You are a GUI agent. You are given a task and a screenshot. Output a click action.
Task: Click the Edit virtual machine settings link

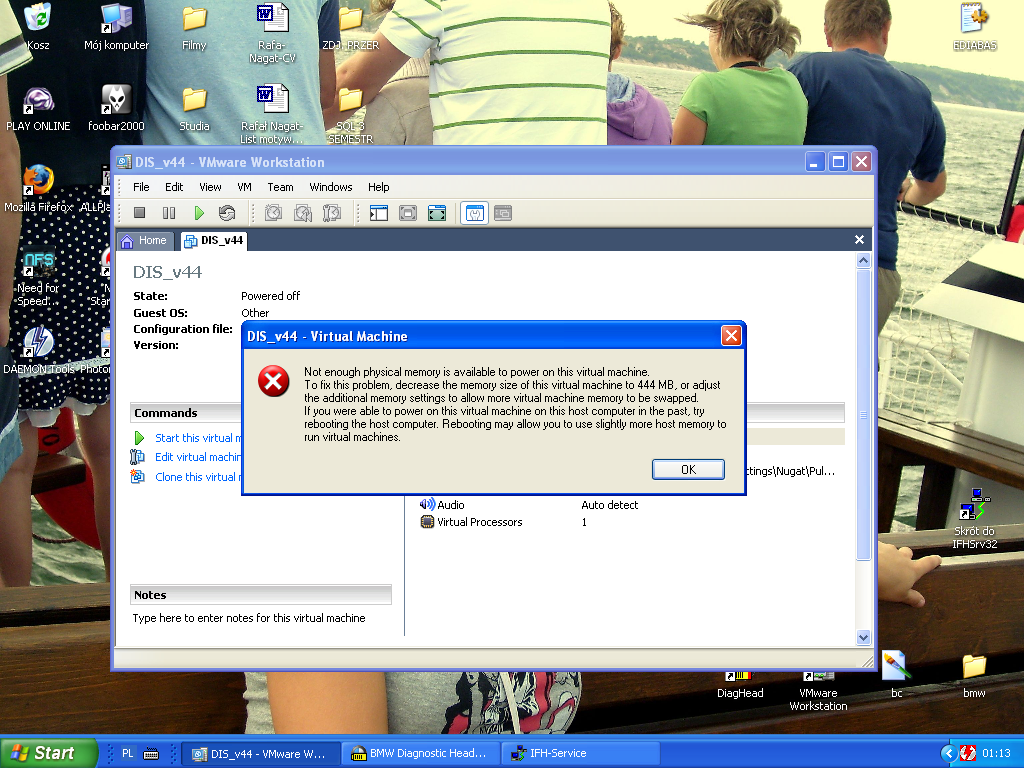click(x=197, y=457)
